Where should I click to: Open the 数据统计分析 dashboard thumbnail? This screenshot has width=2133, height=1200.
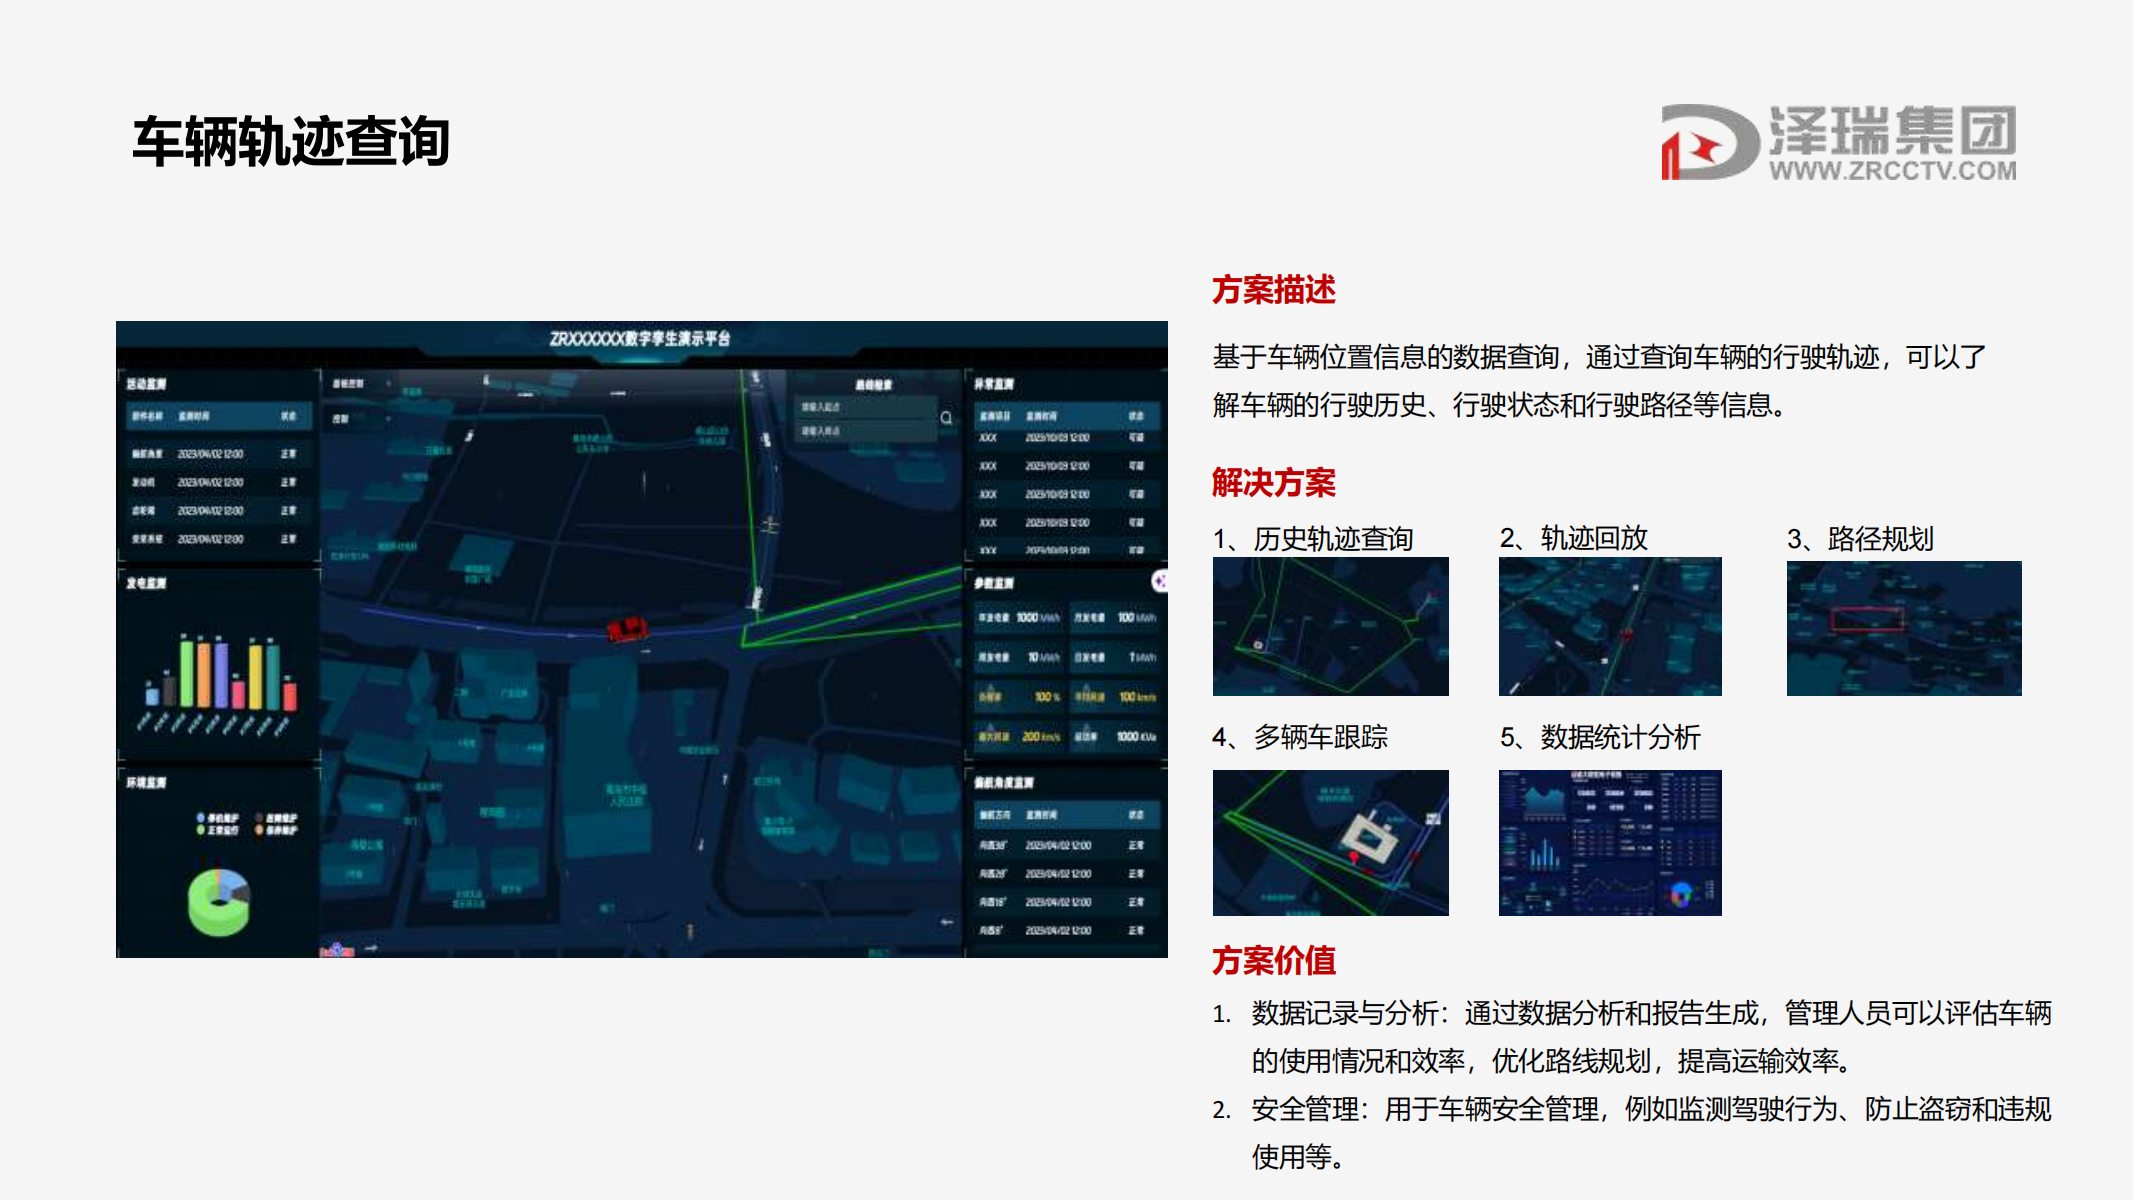pyautogui.click(x=1610, y=843)
